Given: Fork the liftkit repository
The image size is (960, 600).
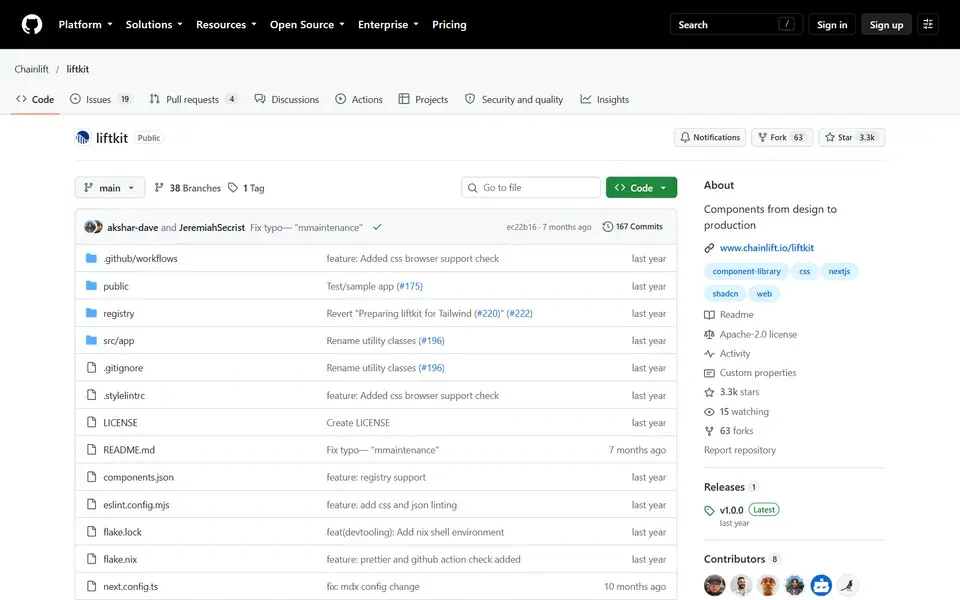Looking at the screenshot, I should [x=782, y=137].
